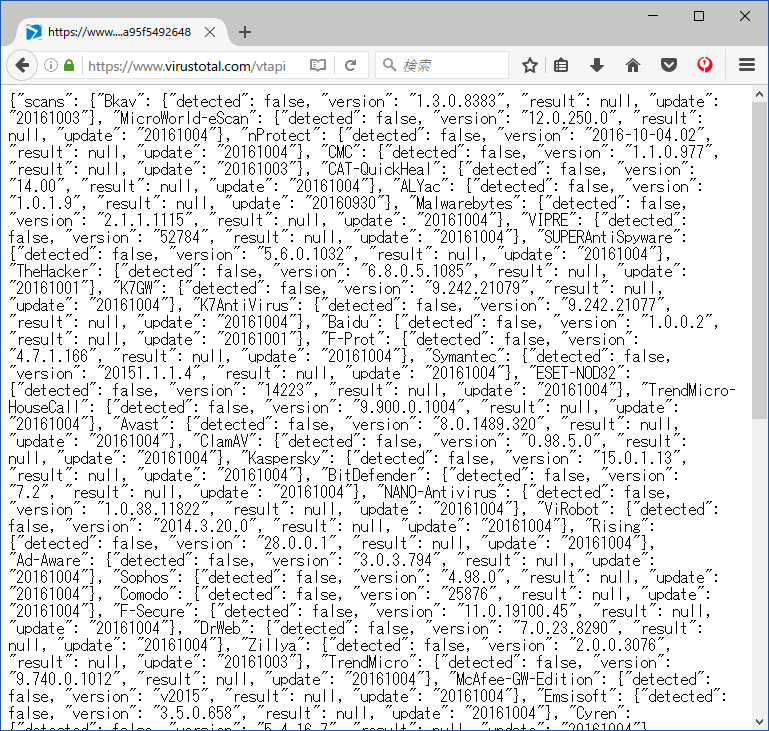
Task: Reload the page with the refresh icon
Action: click(350, 65)
